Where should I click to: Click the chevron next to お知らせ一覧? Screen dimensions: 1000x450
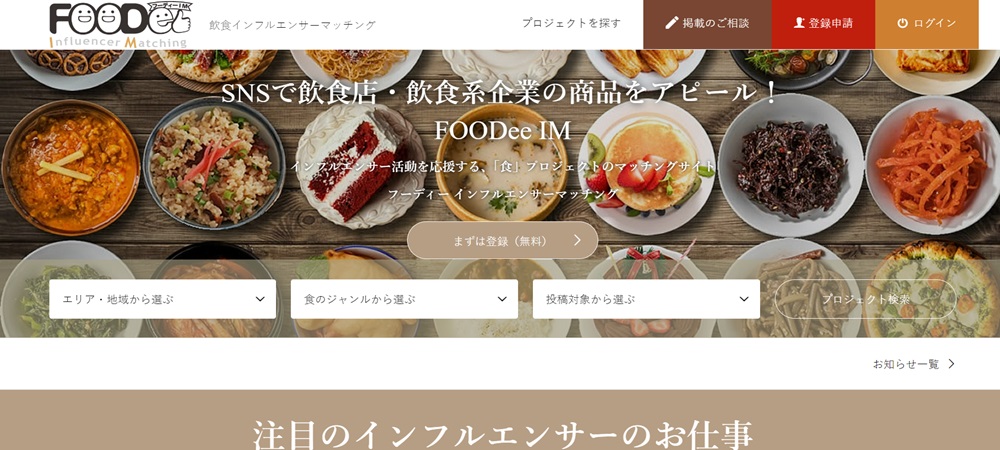pyautogui.click(x=952, y=364)
